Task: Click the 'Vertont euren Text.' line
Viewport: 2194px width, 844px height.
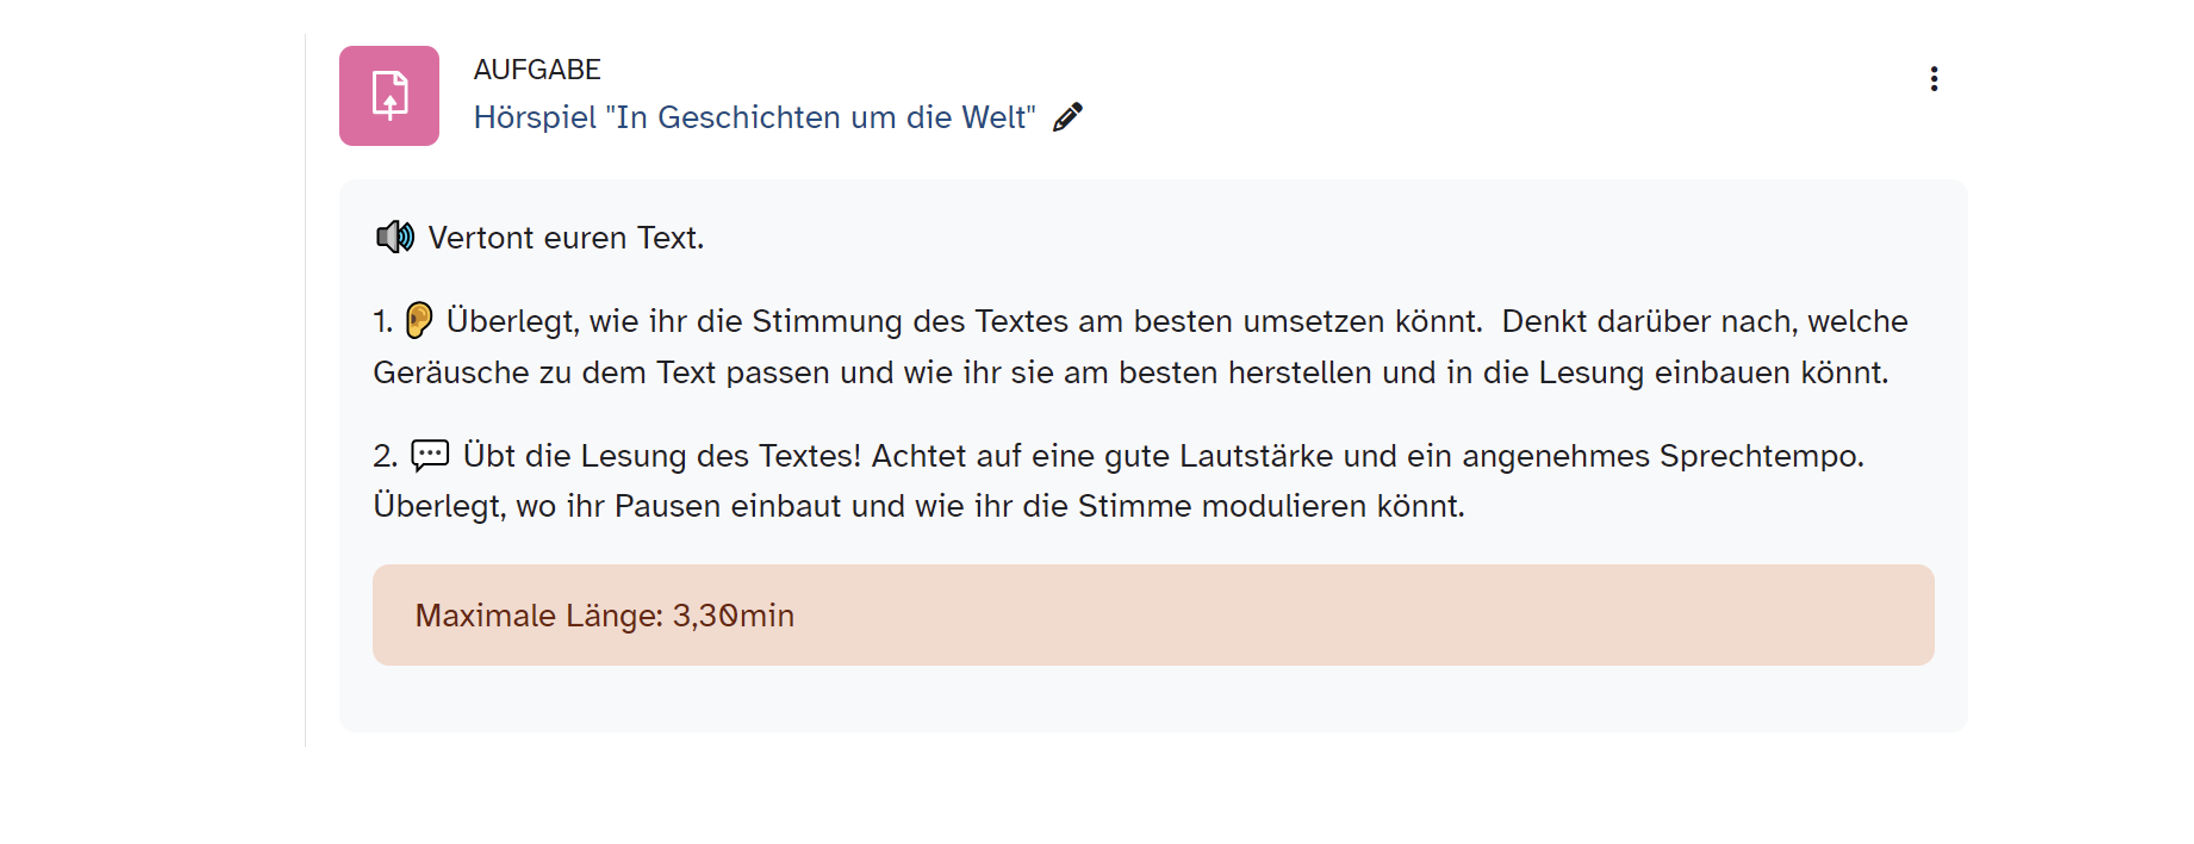Action: tap(566, 238)
